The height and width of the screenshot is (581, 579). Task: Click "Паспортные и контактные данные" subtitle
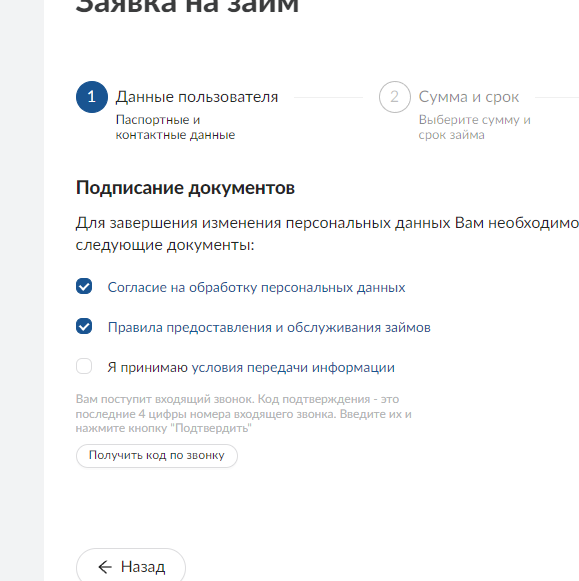(x=175, y=127)
